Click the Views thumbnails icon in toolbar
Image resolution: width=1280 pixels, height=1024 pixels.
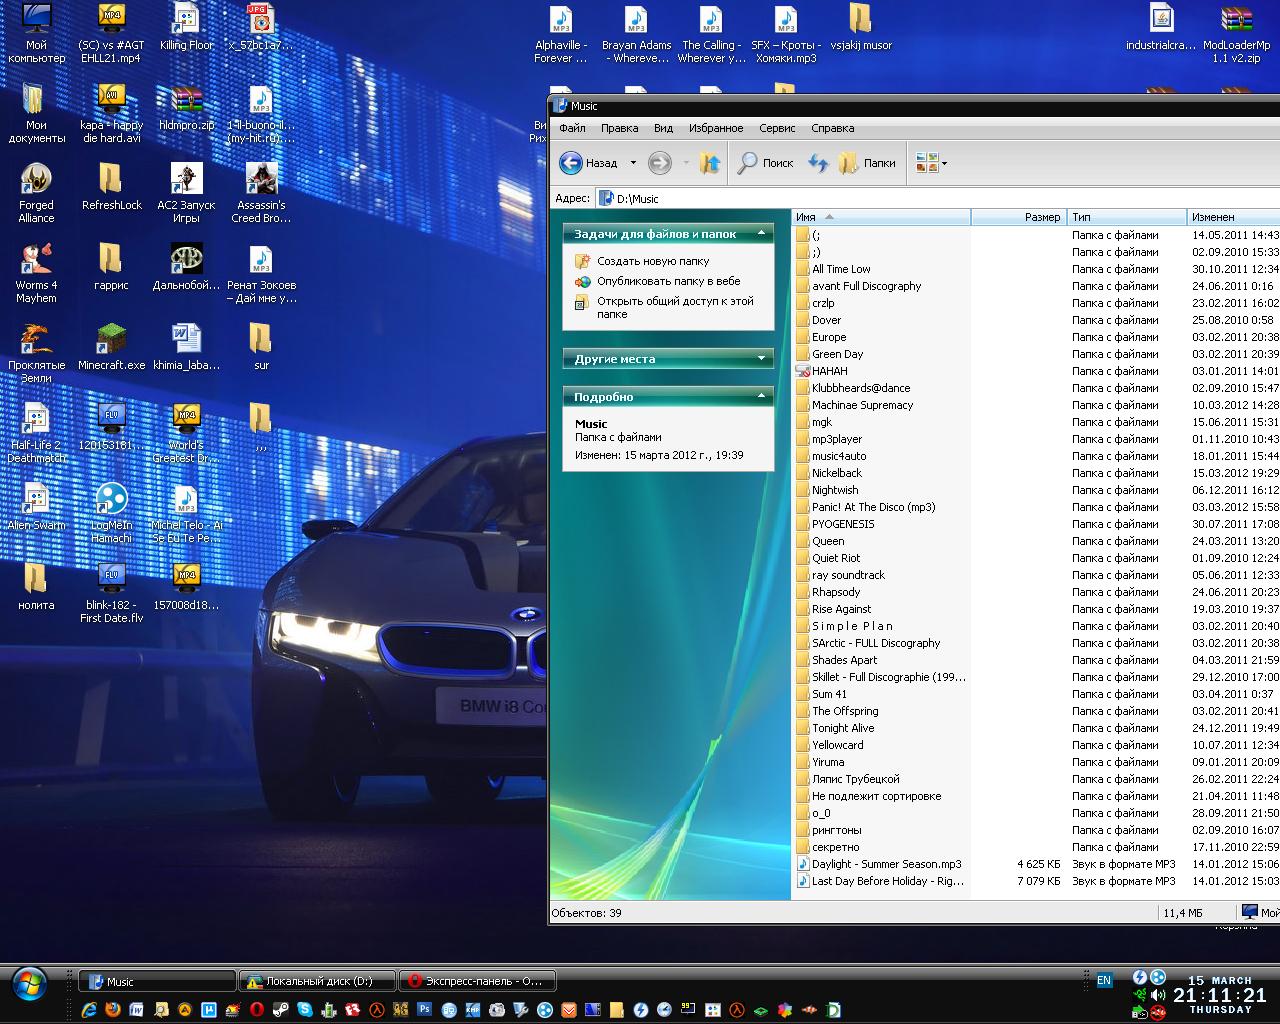(926, 163)
